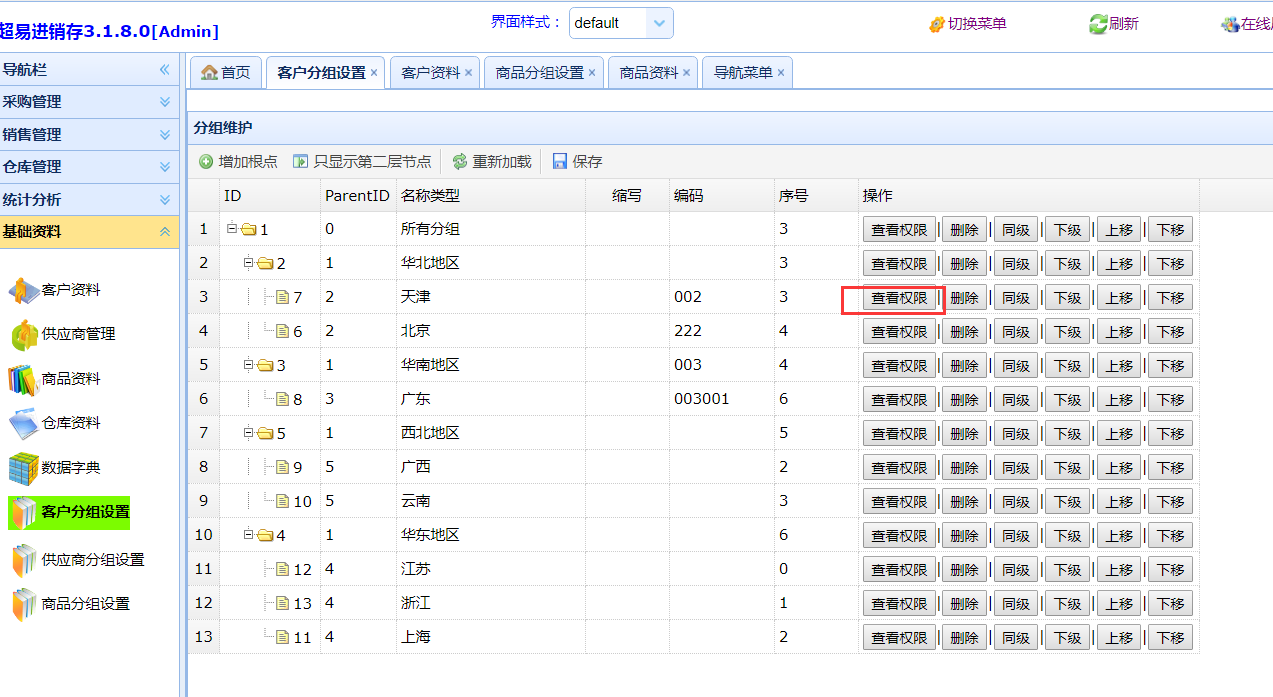Select the 仓库资料 sidebar icon
Viewport: 1273px width, 697px height.
24,424
